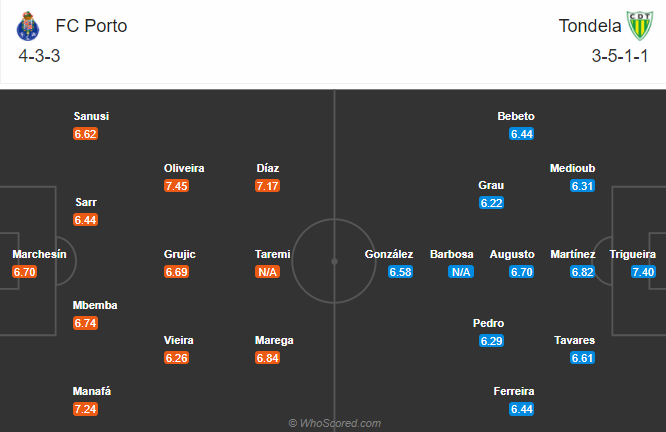Select Manafá's 7.24 rating badge
Screen dimensions: 666x432
pos(85,409)
